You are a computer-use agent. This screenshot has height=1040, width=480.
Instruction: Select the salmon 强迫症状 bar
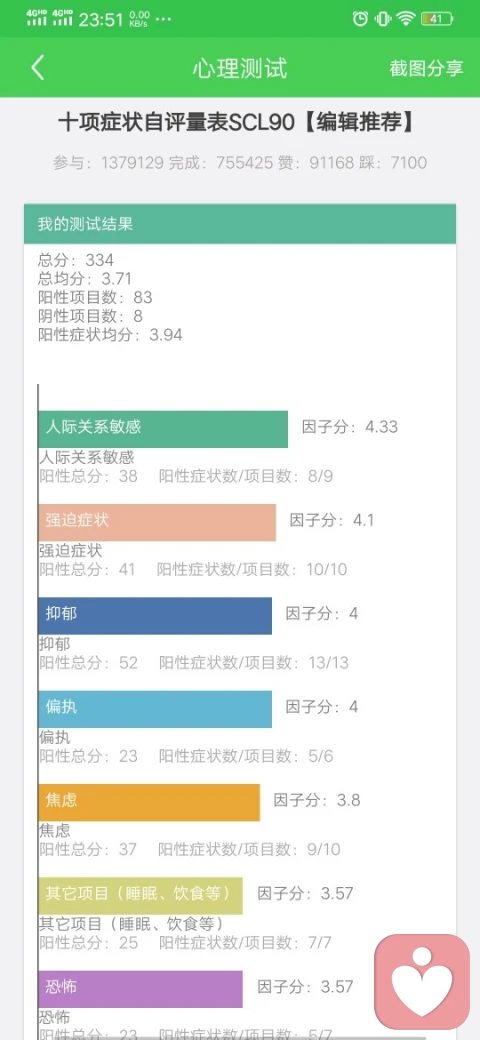157,522
